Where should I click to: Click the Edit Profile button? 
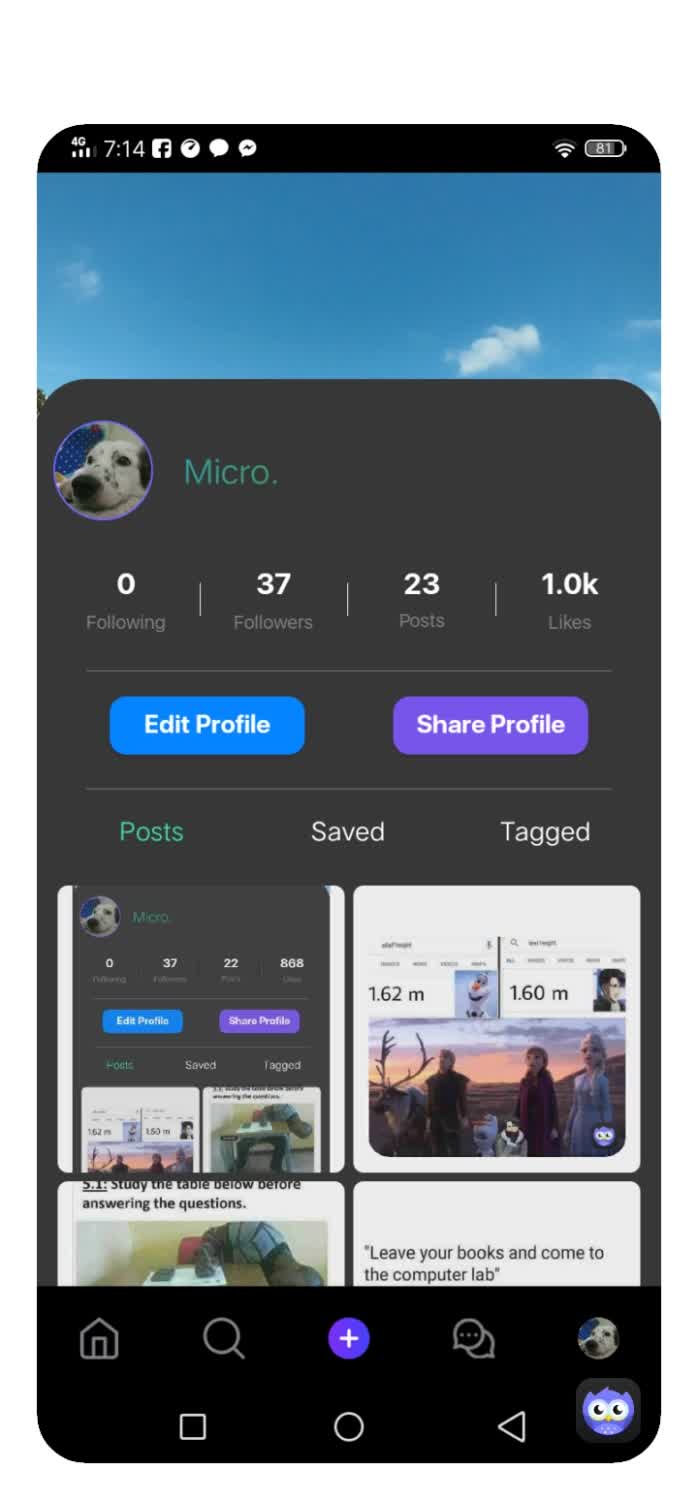click(207, 725)
